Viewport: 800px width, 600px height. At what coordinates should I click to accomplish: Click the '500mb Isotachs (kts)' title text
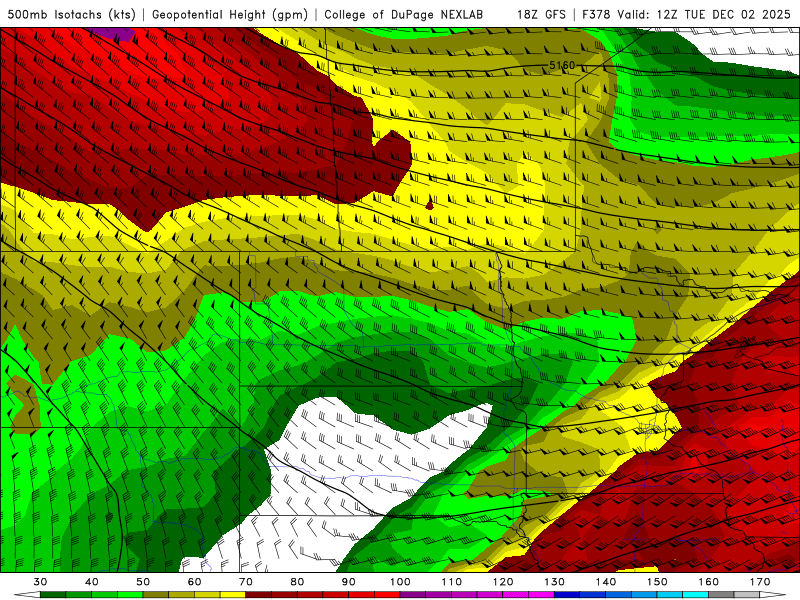[x=72, y=14]
